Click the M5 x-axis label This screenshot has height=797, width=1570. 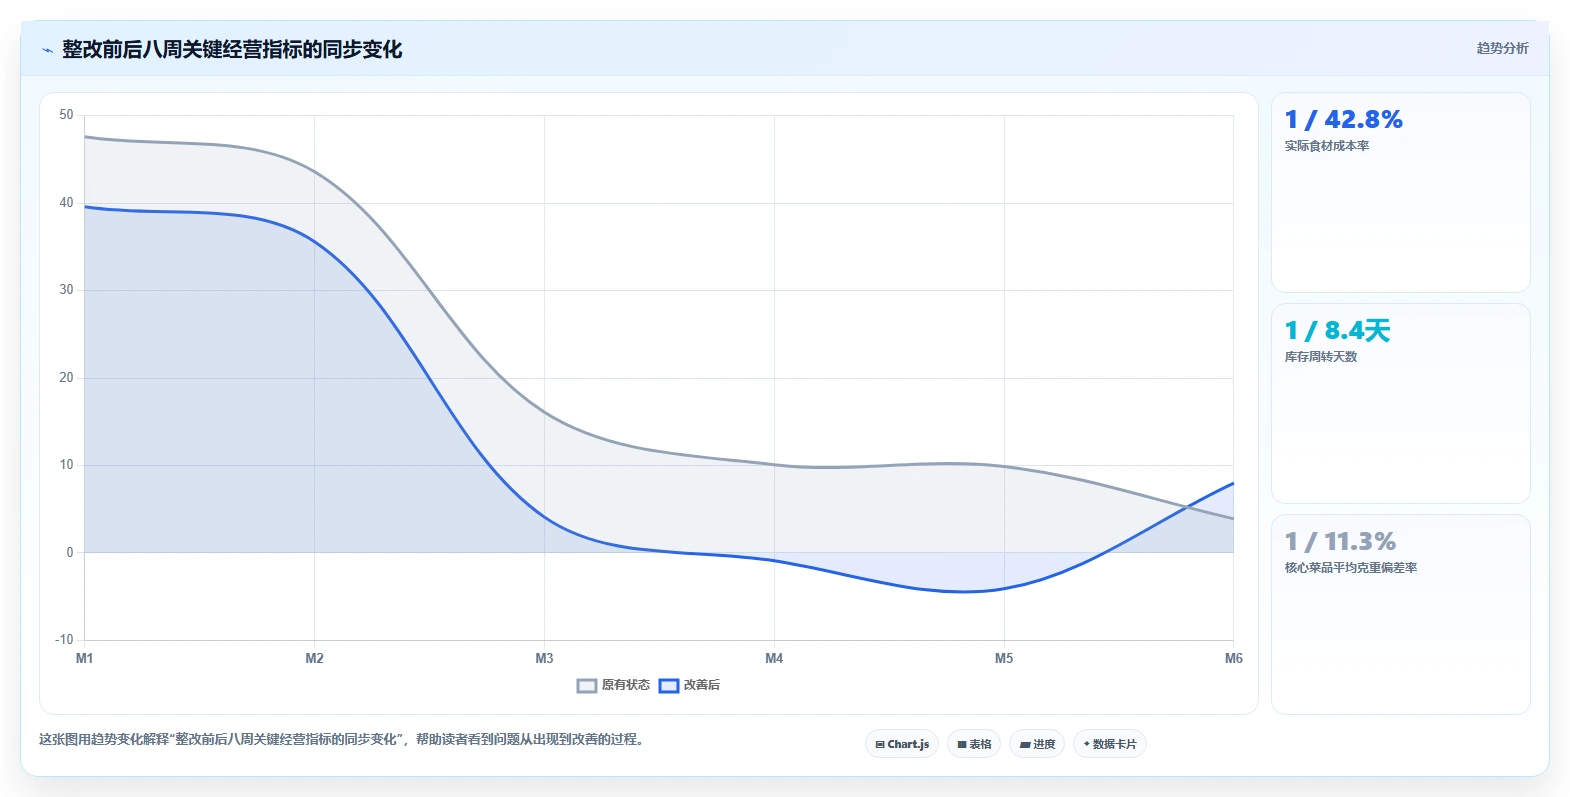[1004, 658]
